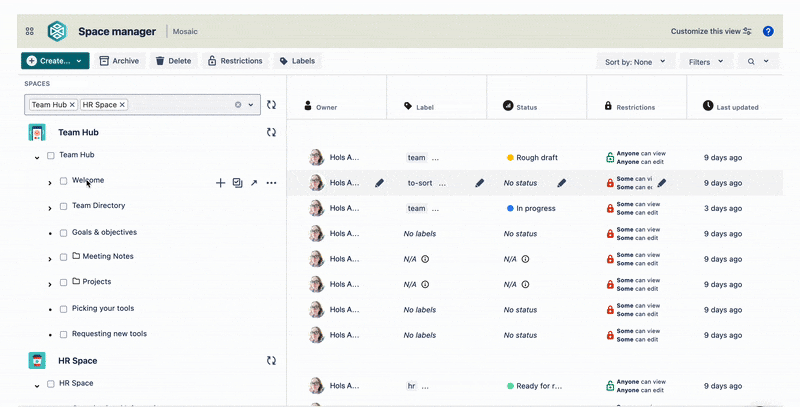Click the Space manager hexagon logo
Image resolution: width=800 pixels, height=407 pixels.
point(57,31)
